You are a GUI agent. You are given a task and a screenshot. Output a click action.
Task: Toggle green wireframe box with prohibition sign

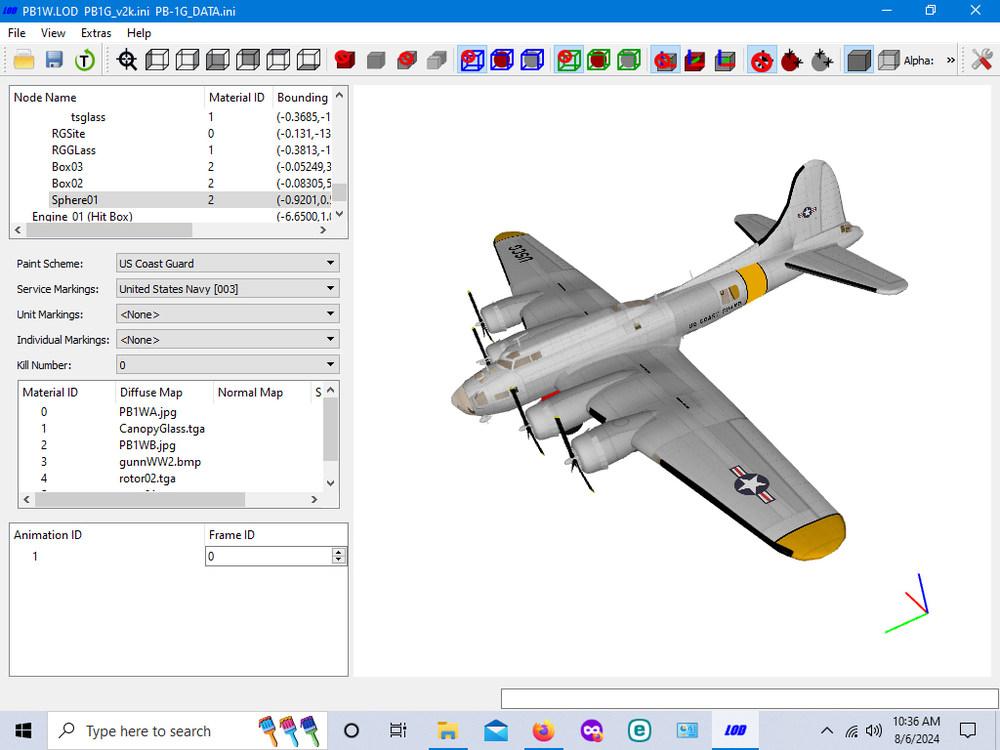(568, 61)
